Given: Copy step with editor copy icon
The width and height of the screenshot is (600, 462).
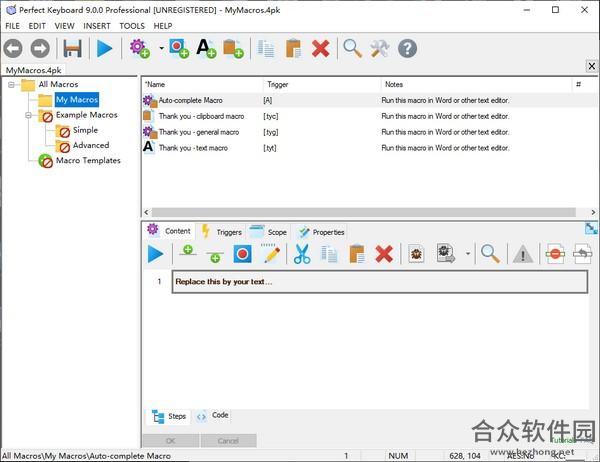Looking at the screenshot, I should pos(329,254).
